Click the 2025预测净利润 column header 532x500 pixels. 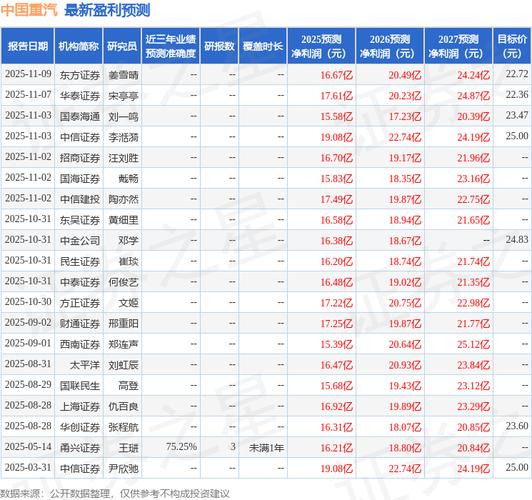click(x=321, y=46)
